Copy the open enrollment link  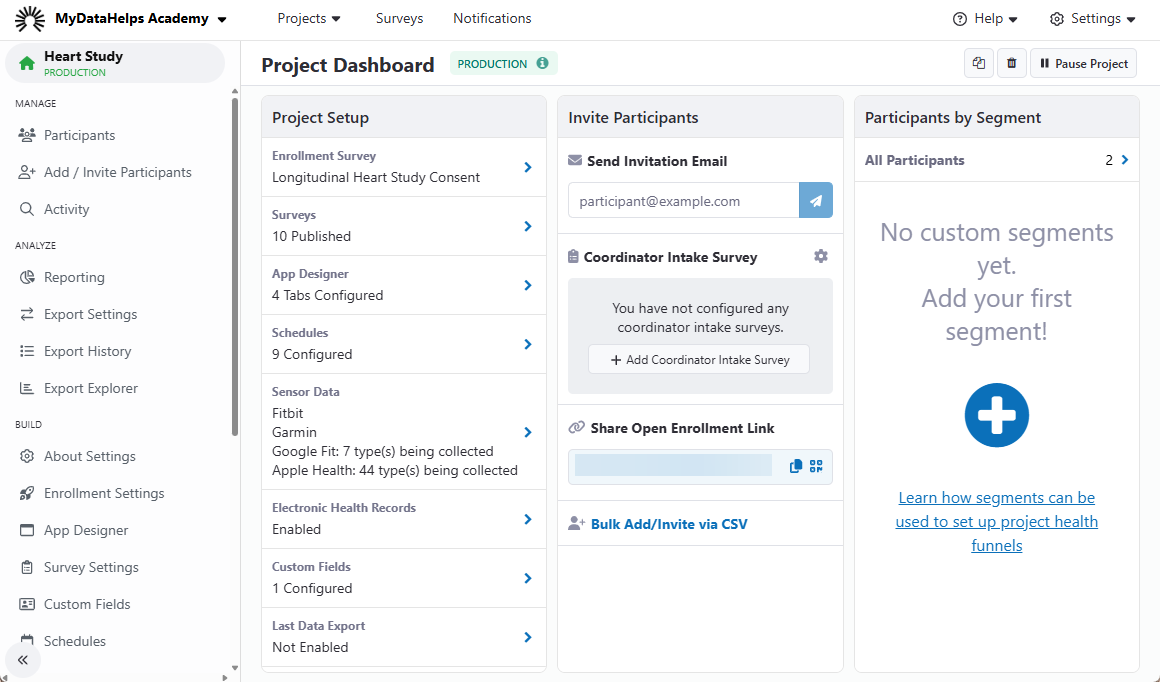(x=796, y=466)
